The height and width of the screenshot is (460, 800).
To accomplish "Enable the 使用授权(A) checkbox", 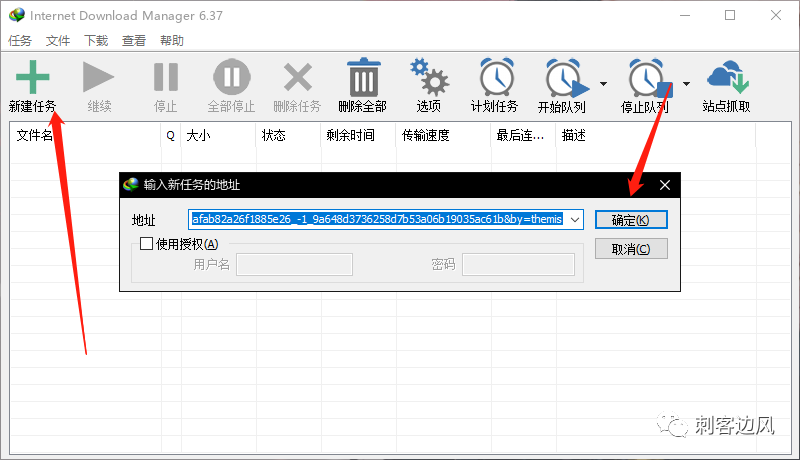I will pyautogui.click(x=146, y=244).
